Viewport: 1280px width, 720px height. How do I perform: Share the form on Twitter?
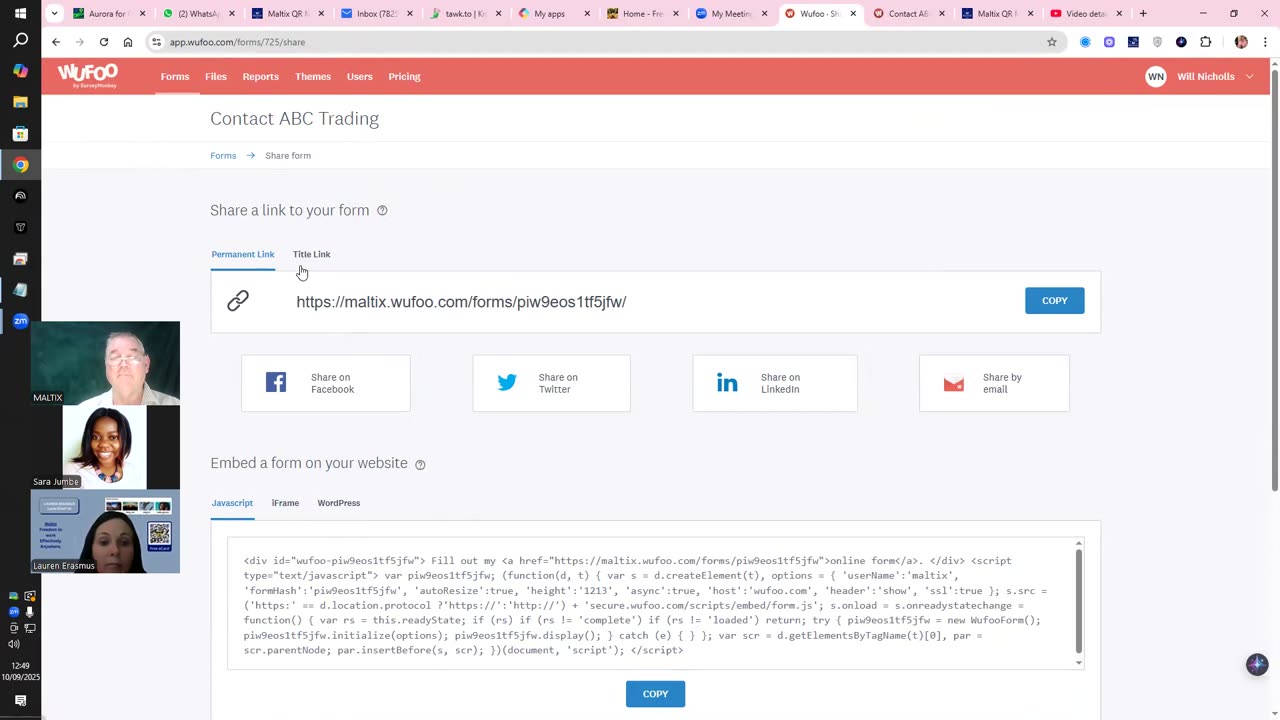551,383
